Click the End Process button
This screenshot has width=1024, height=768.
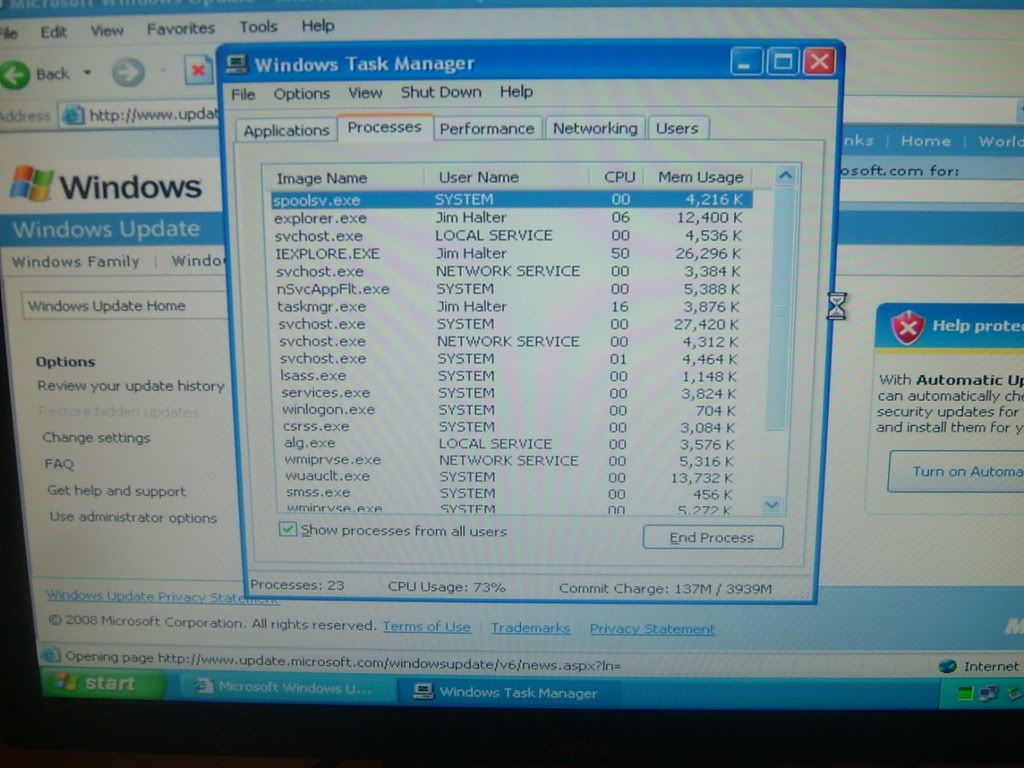pos(712,537)
